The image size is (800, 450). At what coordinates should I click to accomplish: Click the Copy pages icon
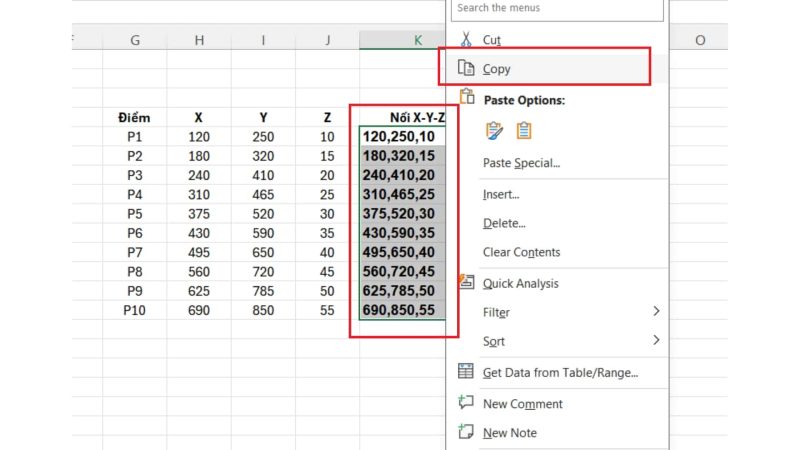pos(466,68)
